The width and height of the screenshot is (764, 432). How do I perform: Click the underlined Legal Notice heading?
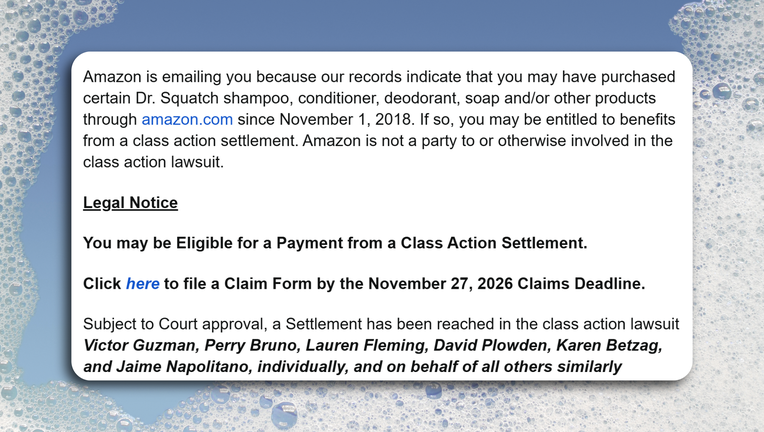pos(130,203)
